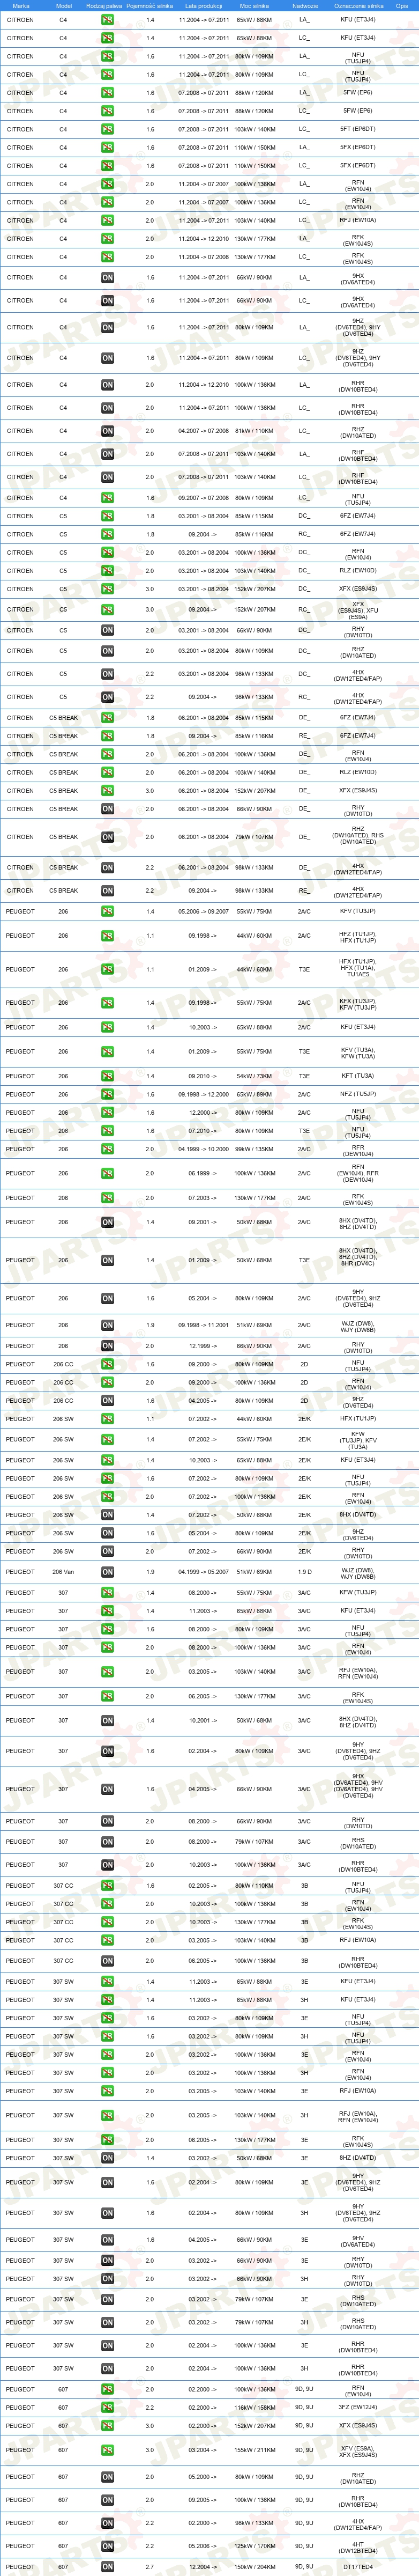Screen dimensions: 419x2576
Task: Click petrol icon in Peugeot 307 CC RFK row
Action: click(107, 1921)
